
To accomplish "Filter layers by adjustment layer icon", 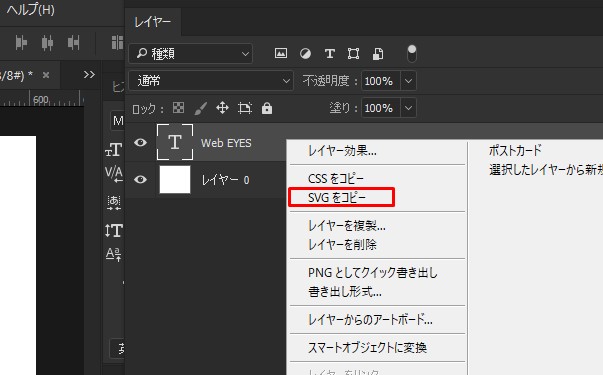I will coord(305,53).
